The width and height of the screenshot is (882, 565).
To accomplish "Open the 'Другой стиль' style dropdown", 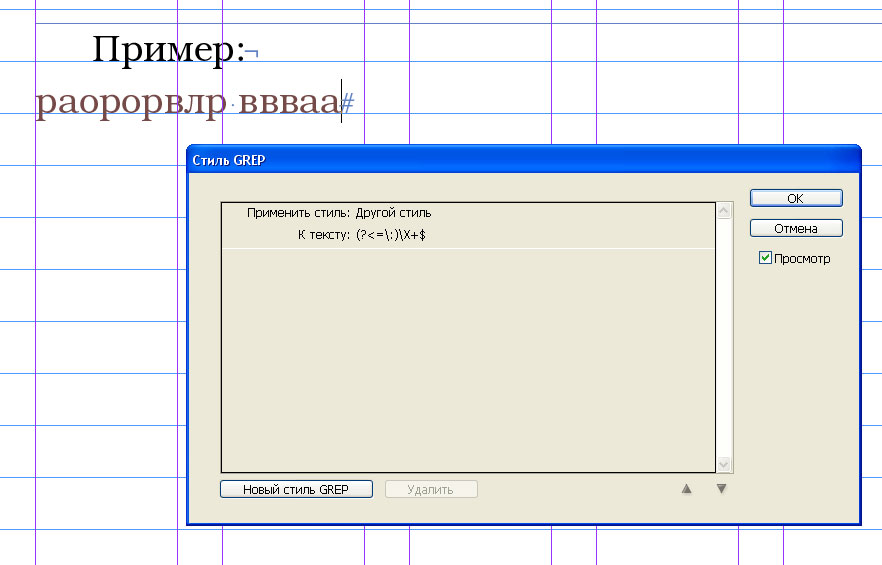I will 393,213.
